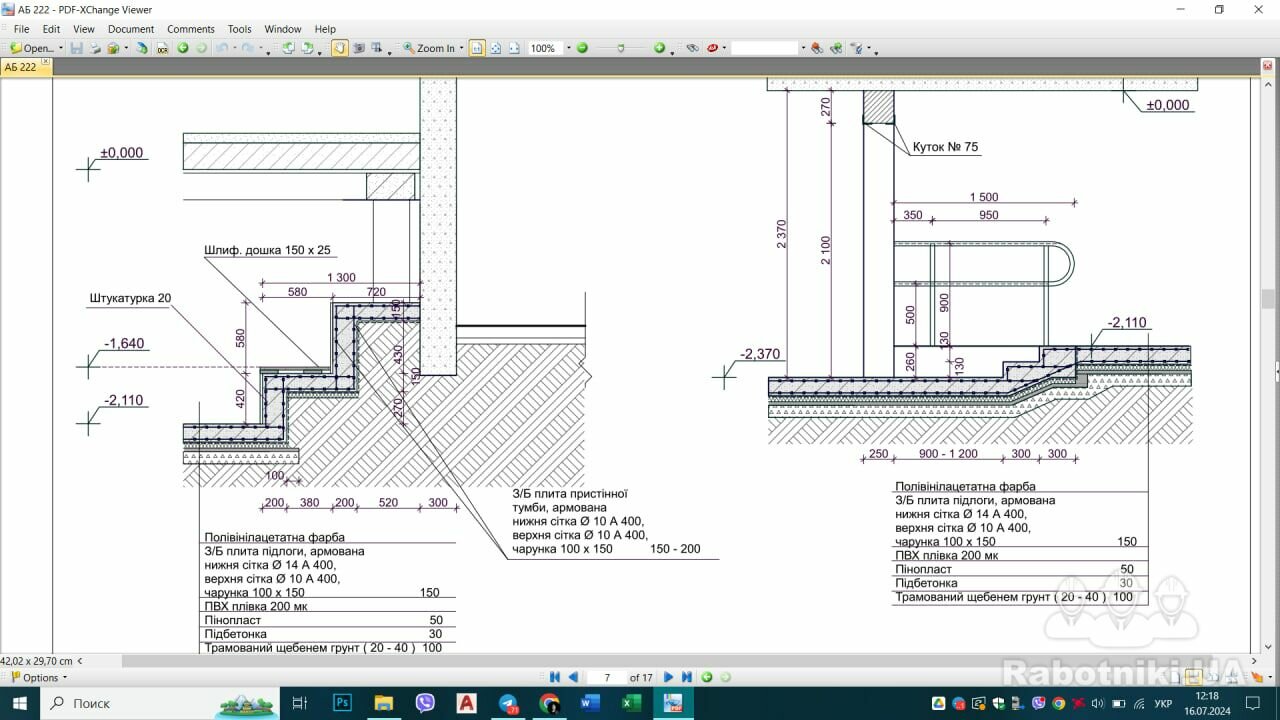Screen dimensions: 1280x720
Task: Open the Window menu
Action: point(283,29)
